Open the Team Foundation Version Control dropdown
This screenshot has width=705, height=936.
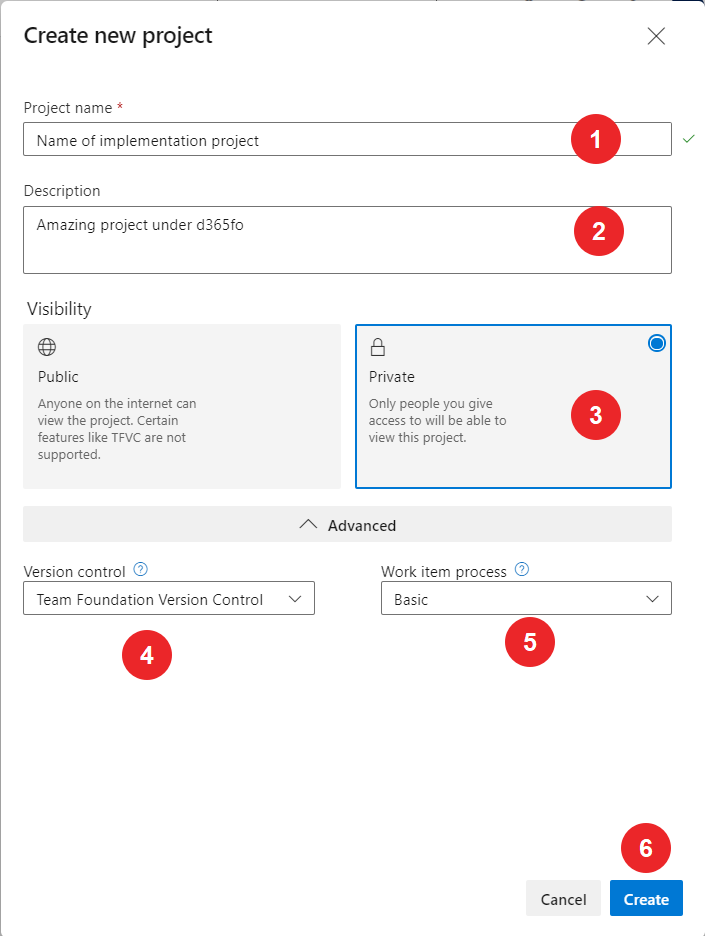[168, 598]
